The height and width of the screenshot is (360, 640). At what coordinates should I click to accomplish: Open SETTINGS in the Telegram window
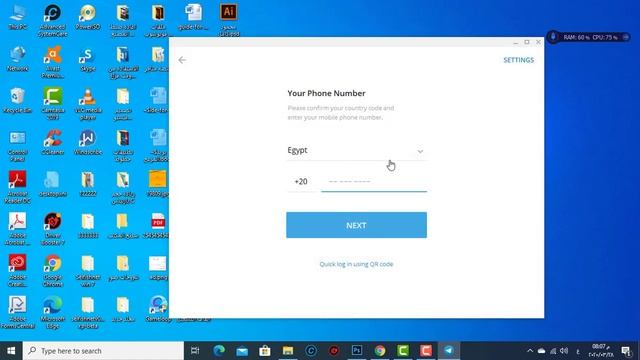pos(518,60)
